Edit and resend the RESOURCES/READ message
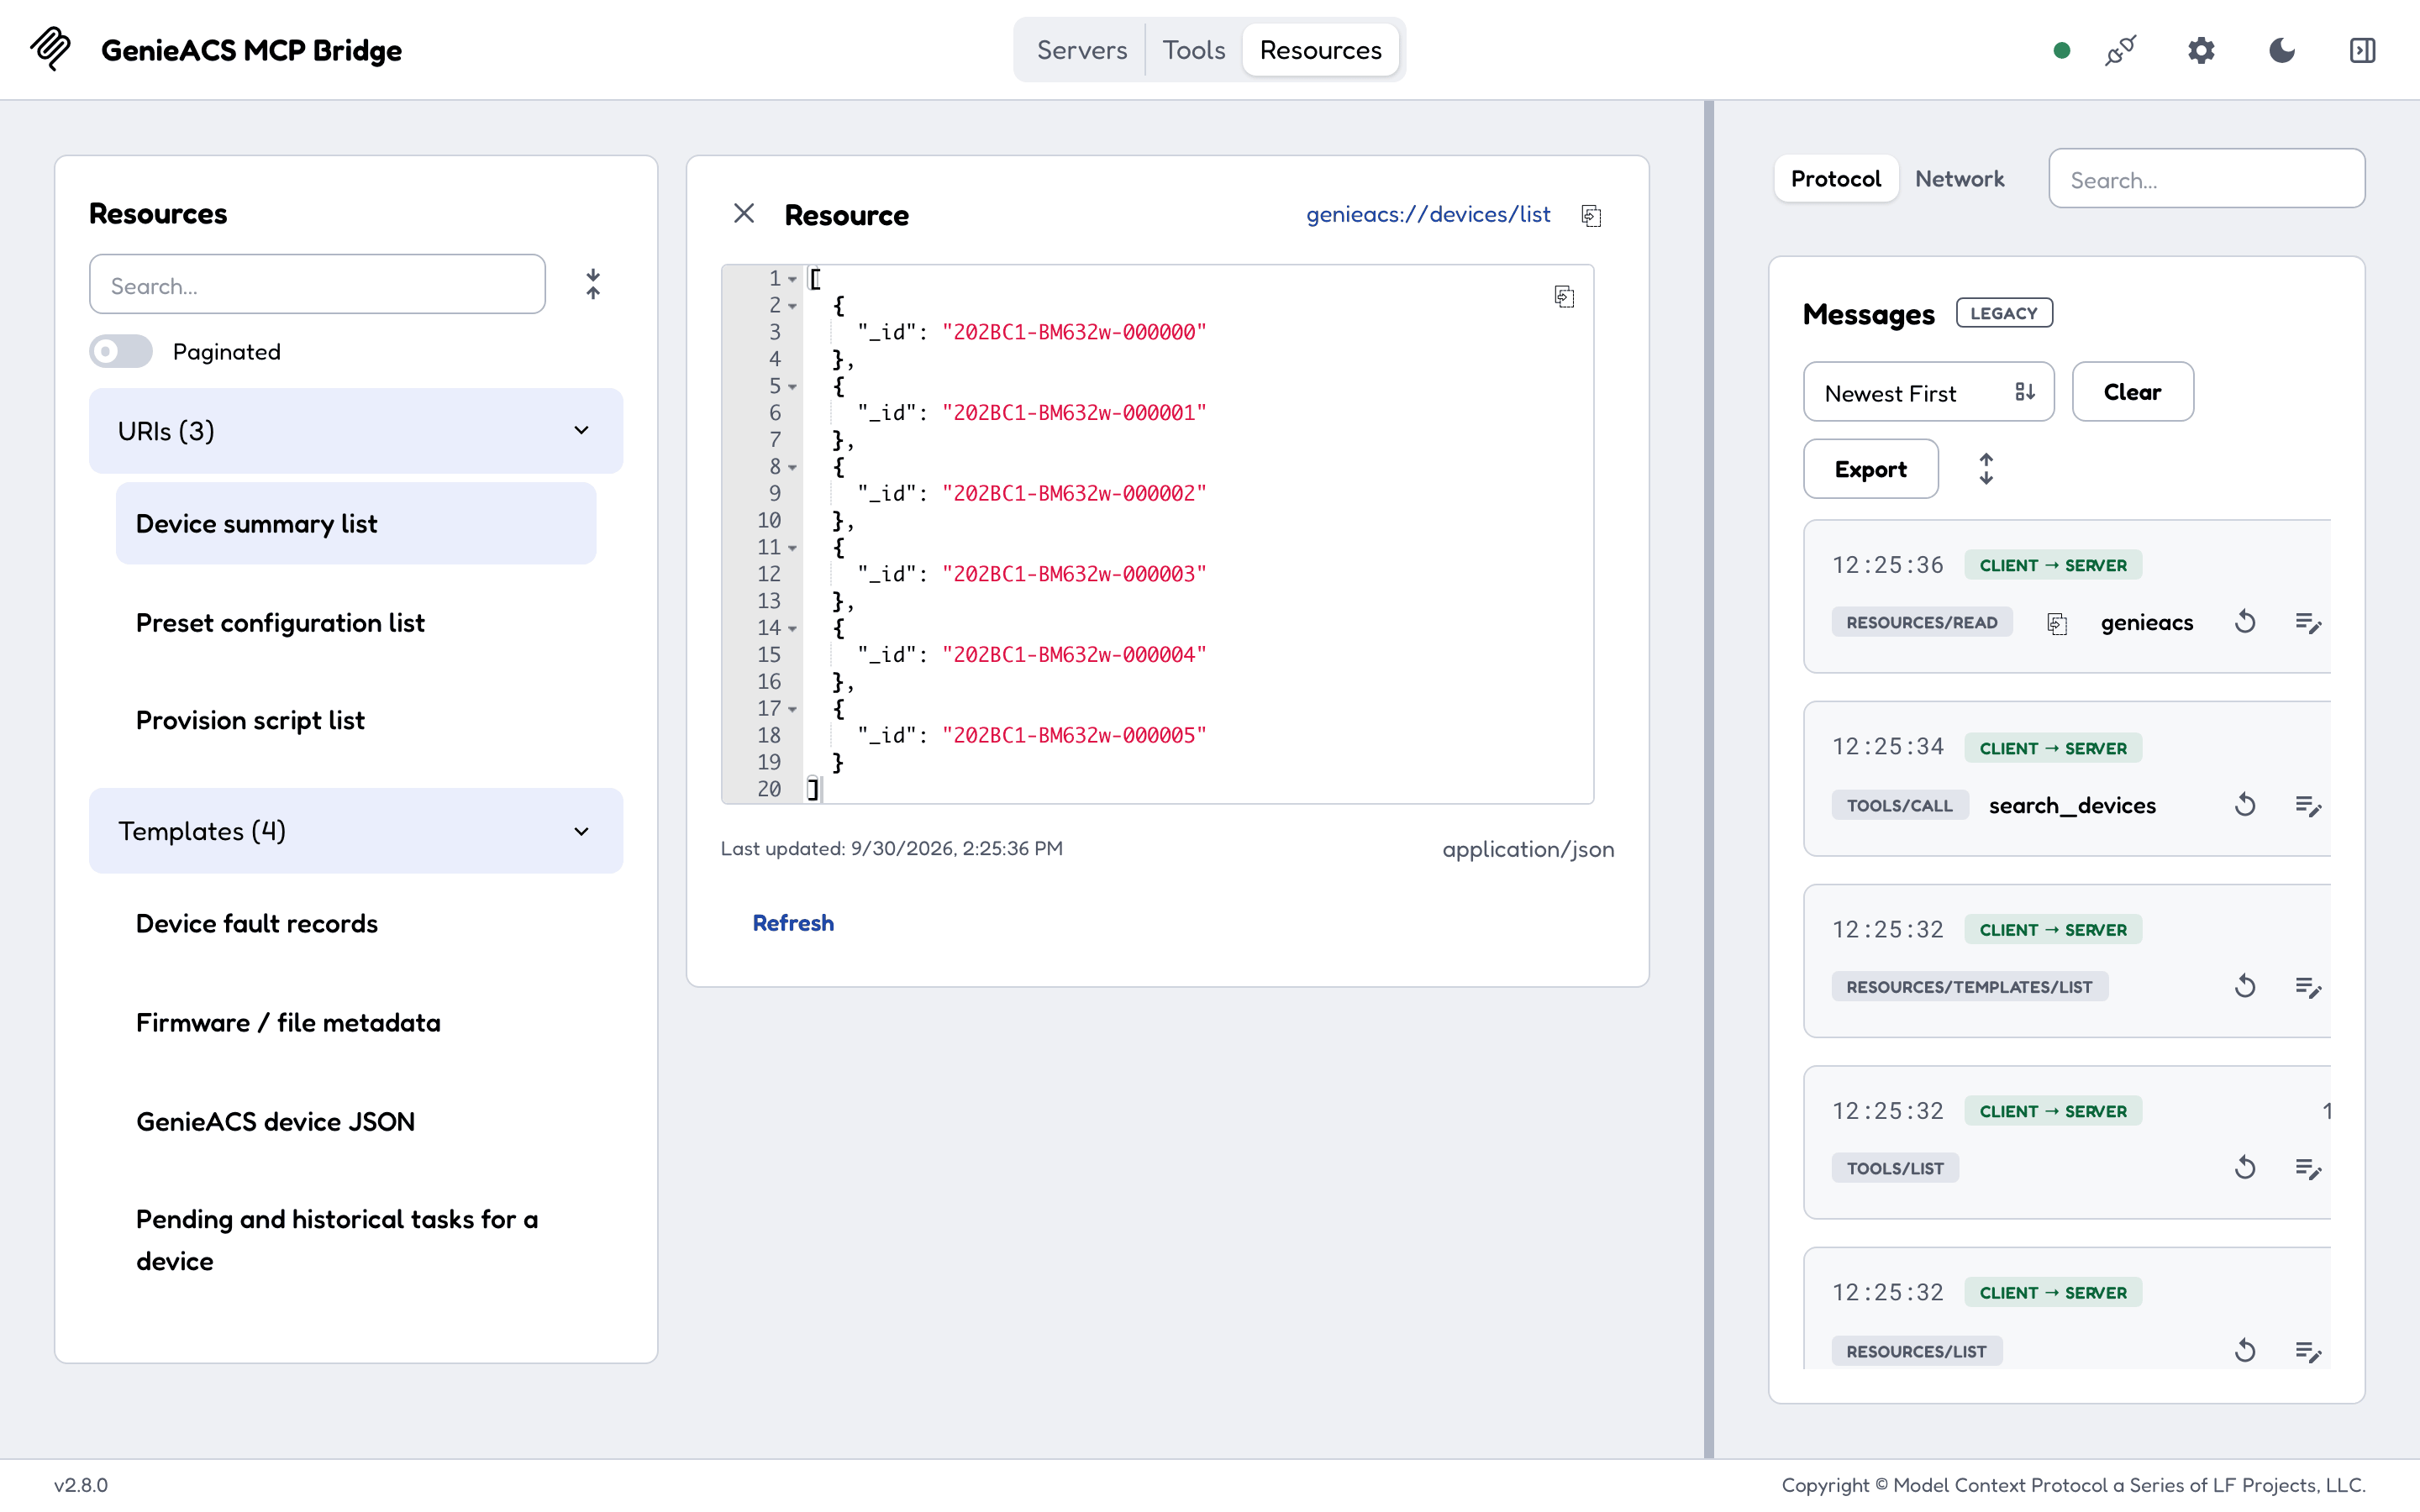Image resolution: width=2420 pixels, height=1512 pixels. click(x=2308, y=623)
